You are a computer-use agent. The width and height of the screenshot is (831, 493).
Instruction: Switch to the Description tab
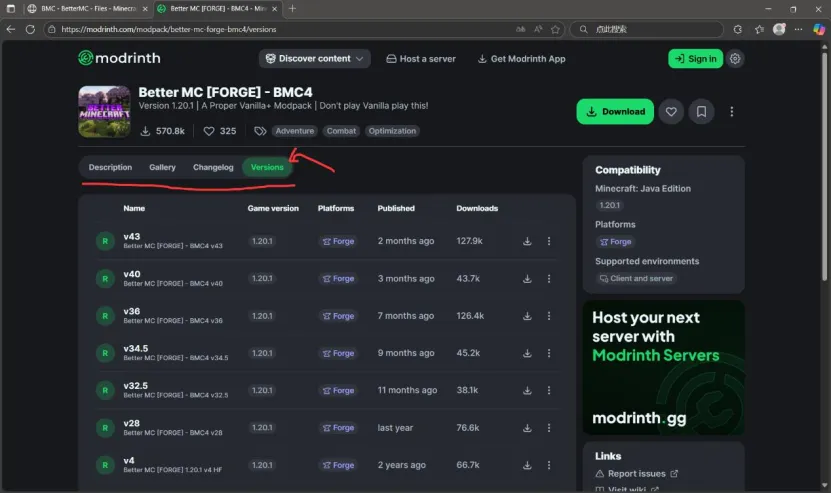(x=110, y=167)
